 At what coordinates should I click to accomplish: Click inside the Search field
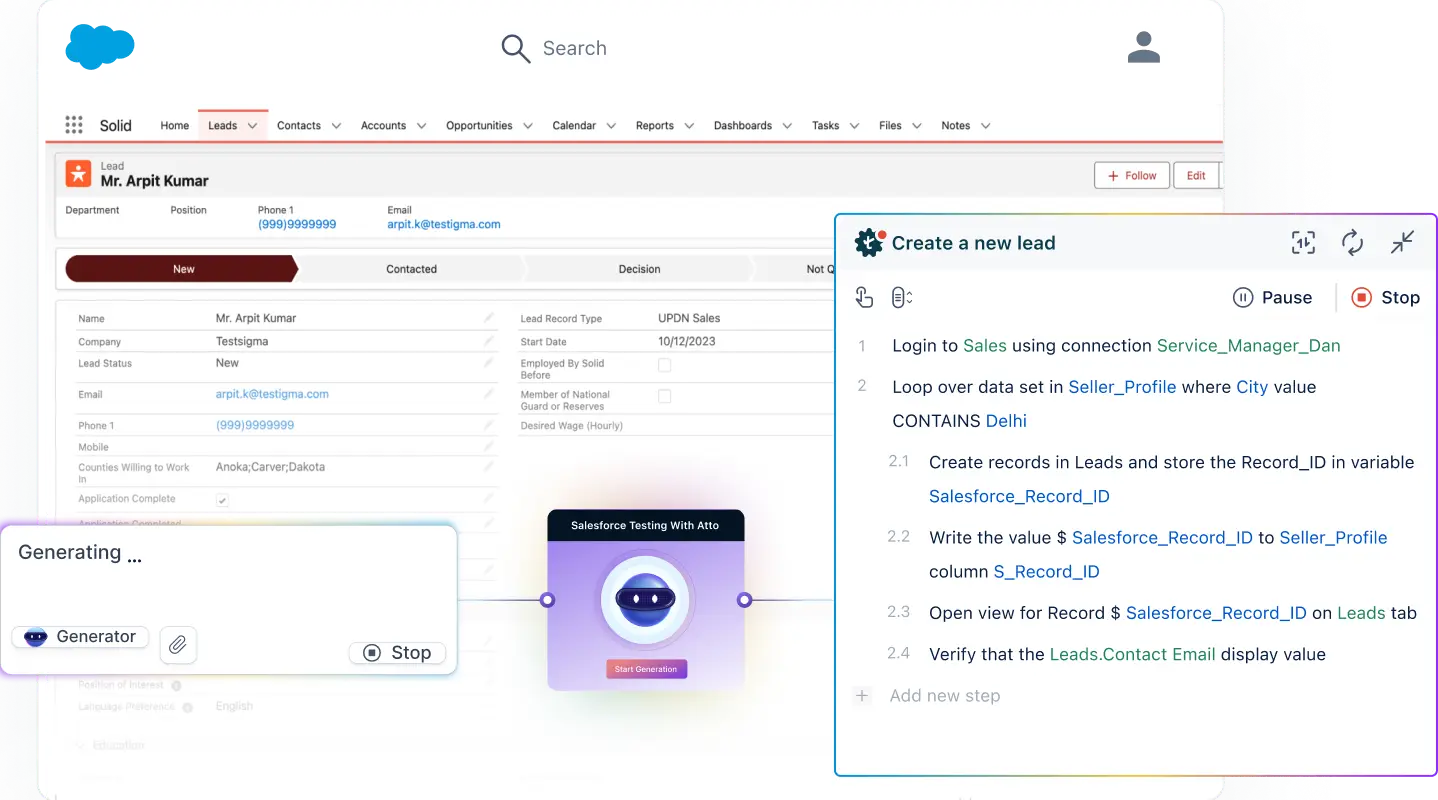(576, 48)
